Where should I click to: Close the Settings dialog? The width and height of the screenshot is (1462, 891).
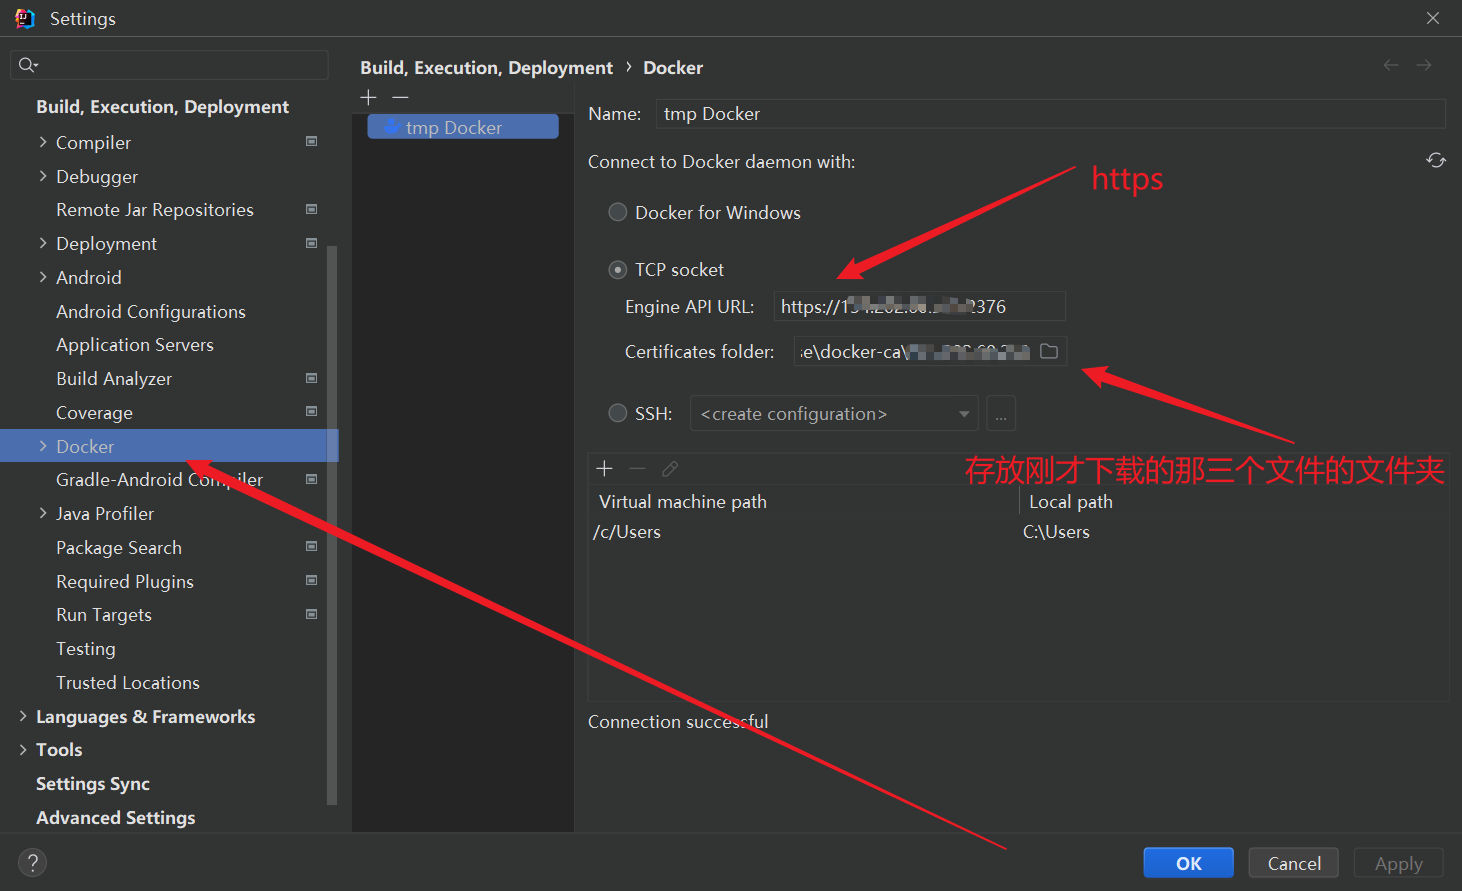pos(1433,18)
